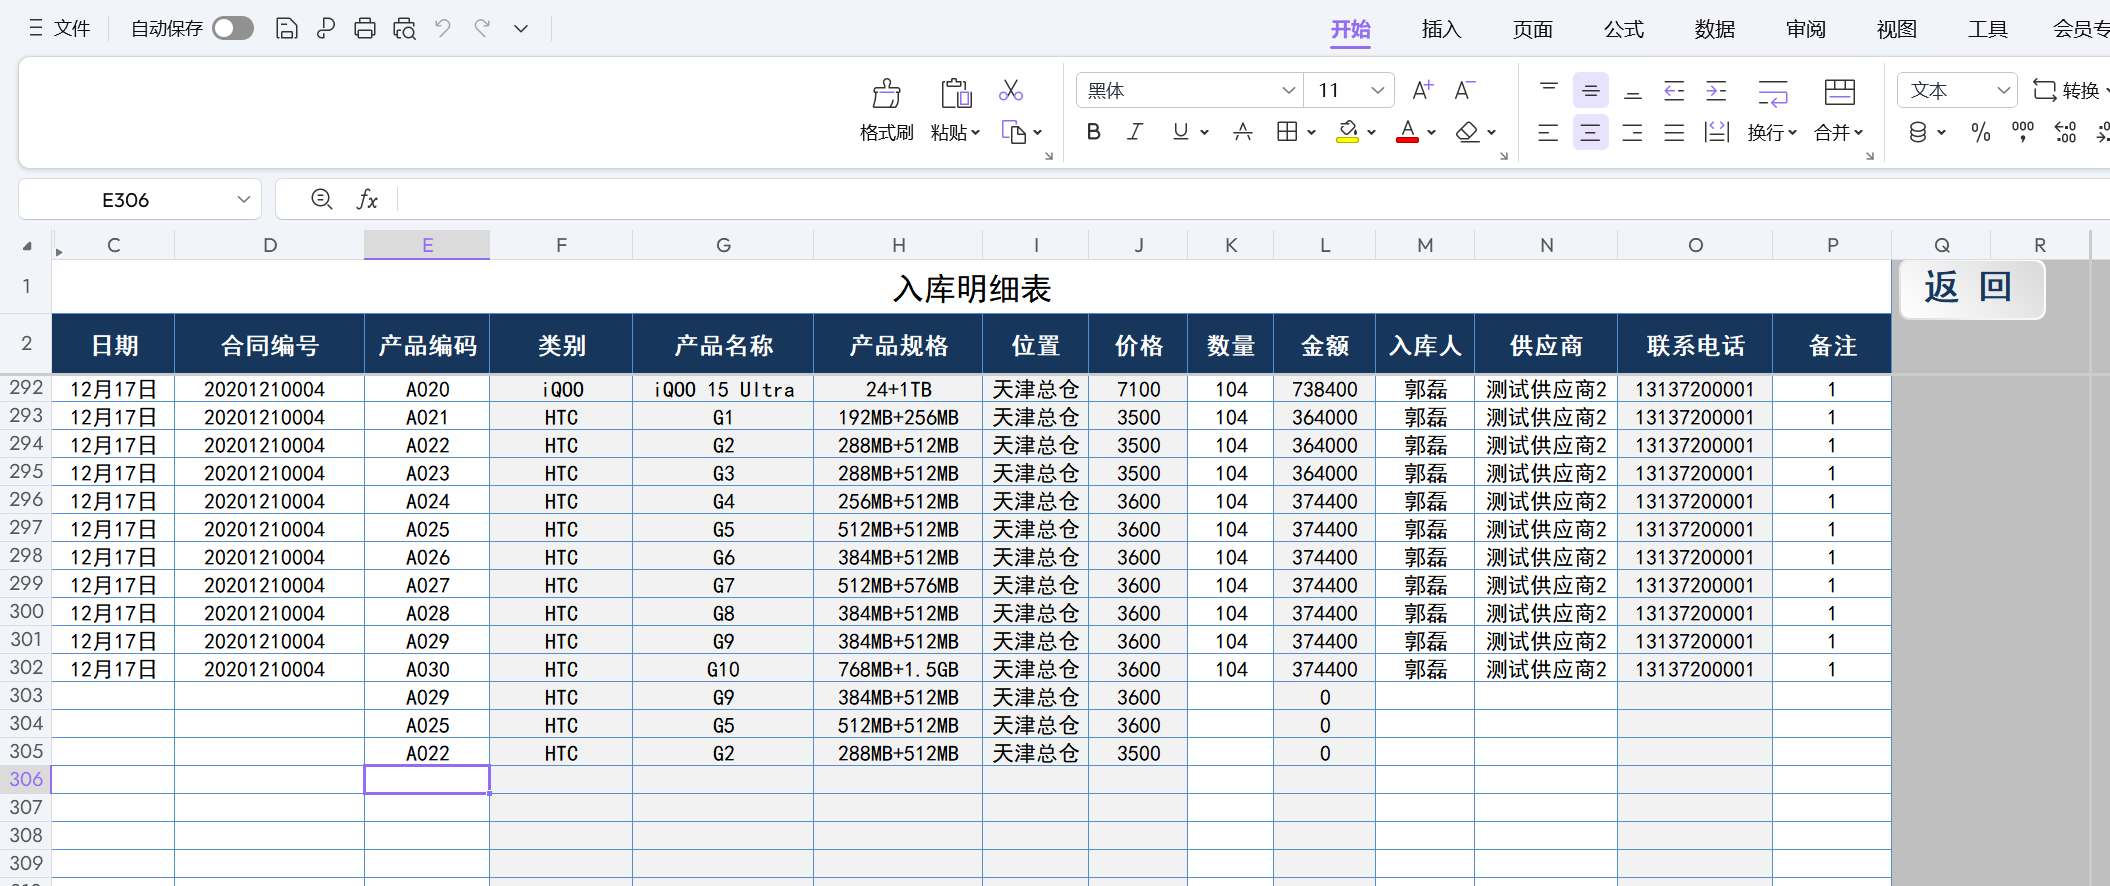Click the Undo arrow icon
Screen dimensions: 2110x886
443,29
